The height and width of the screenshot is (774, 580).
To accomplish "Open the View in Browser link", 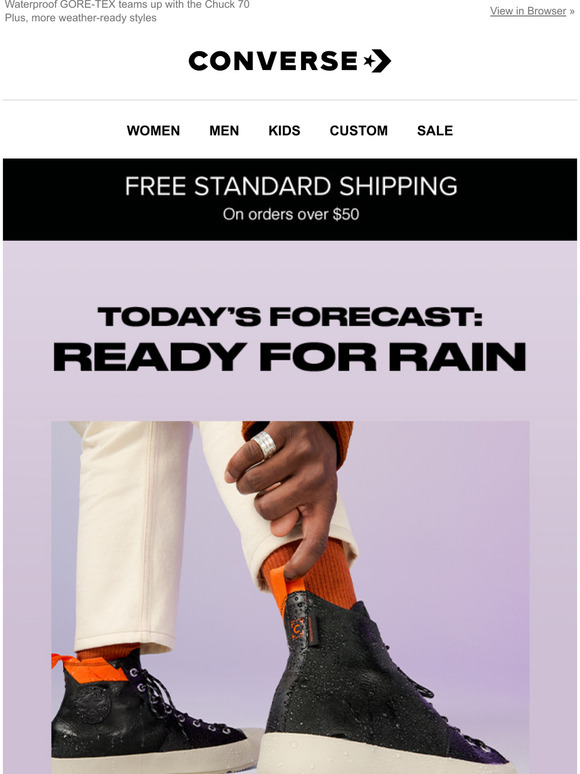I will pos(528,11).
